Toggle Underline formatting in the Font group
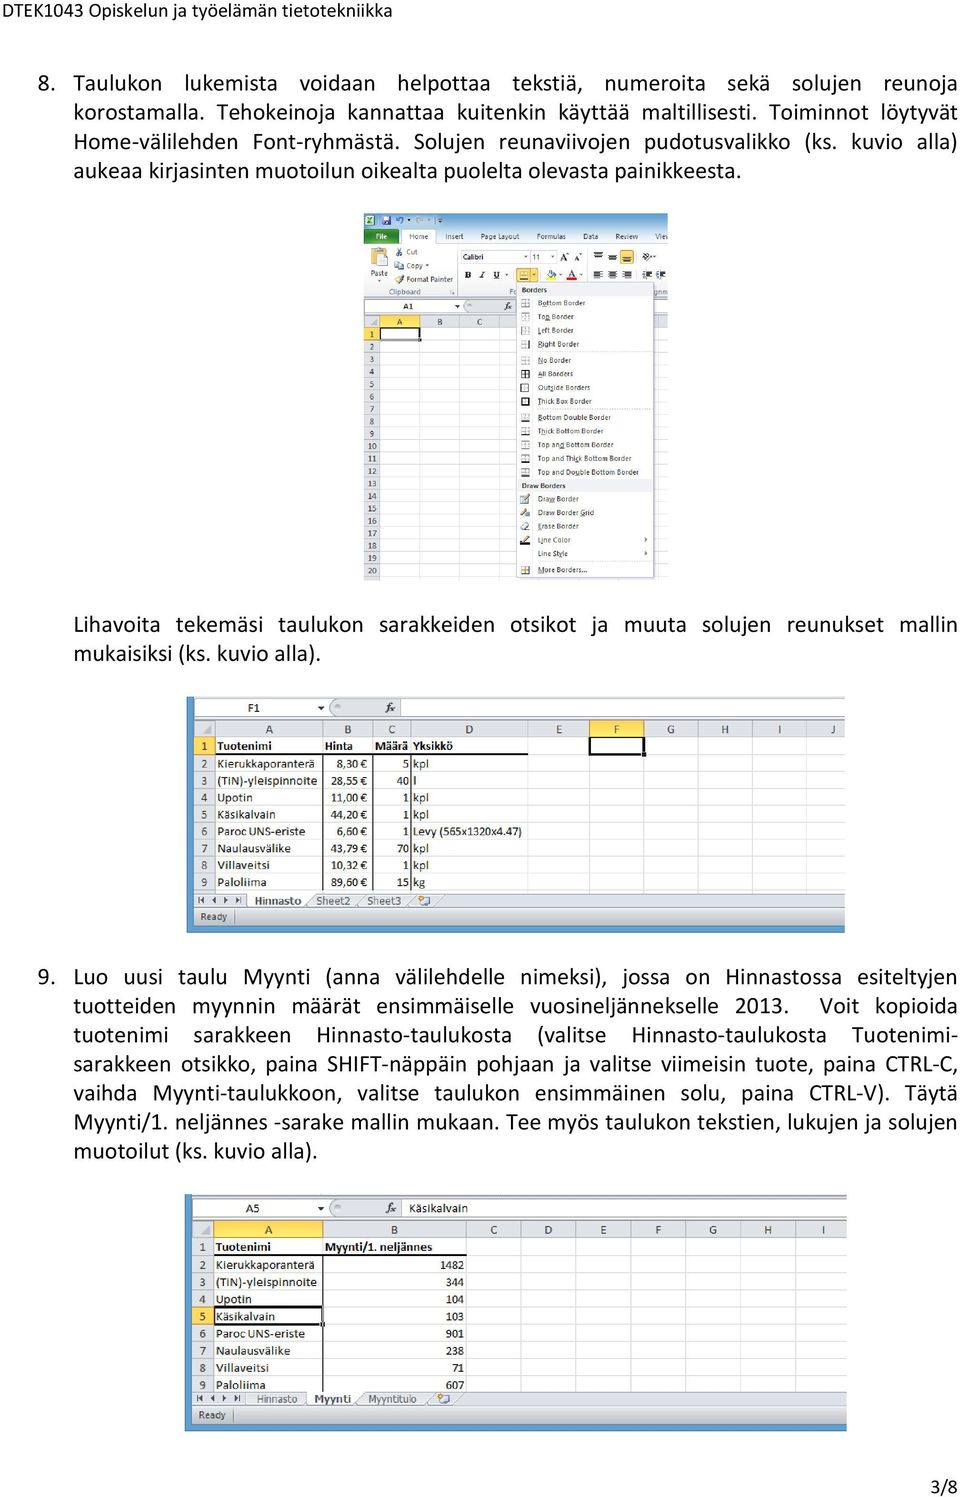This screenshot has height=1497, width=960. [496, 275]
